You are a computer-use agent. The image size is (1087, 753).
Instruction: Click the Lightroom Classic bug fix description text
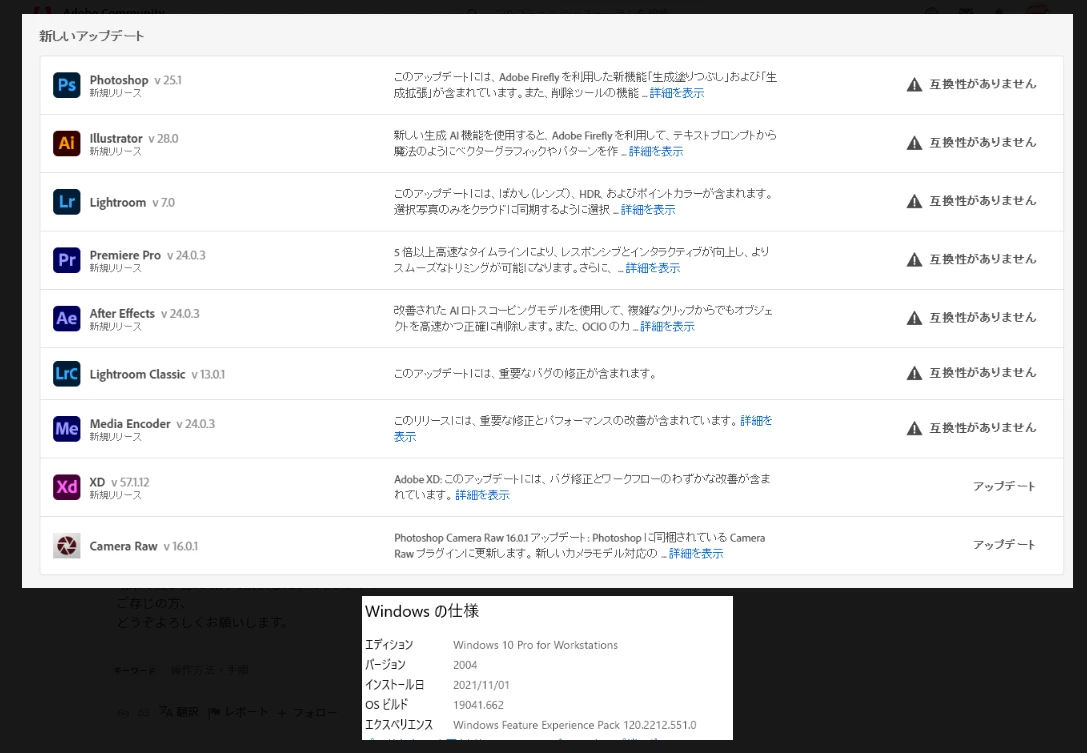pyautogui.click(x=525, y=373)
